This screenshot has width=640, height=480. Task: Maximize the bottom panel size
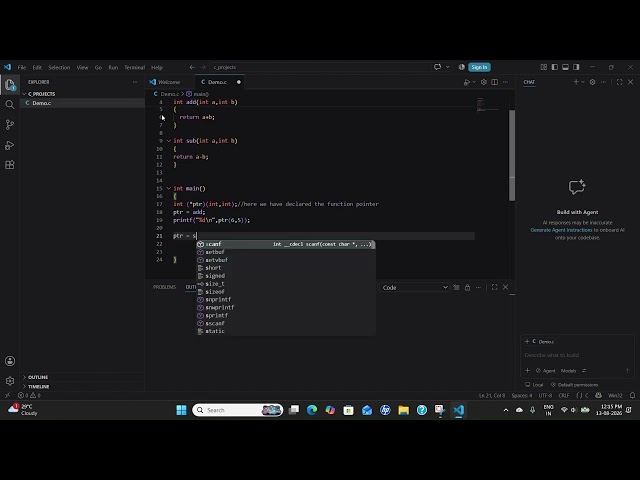point(495,287)
